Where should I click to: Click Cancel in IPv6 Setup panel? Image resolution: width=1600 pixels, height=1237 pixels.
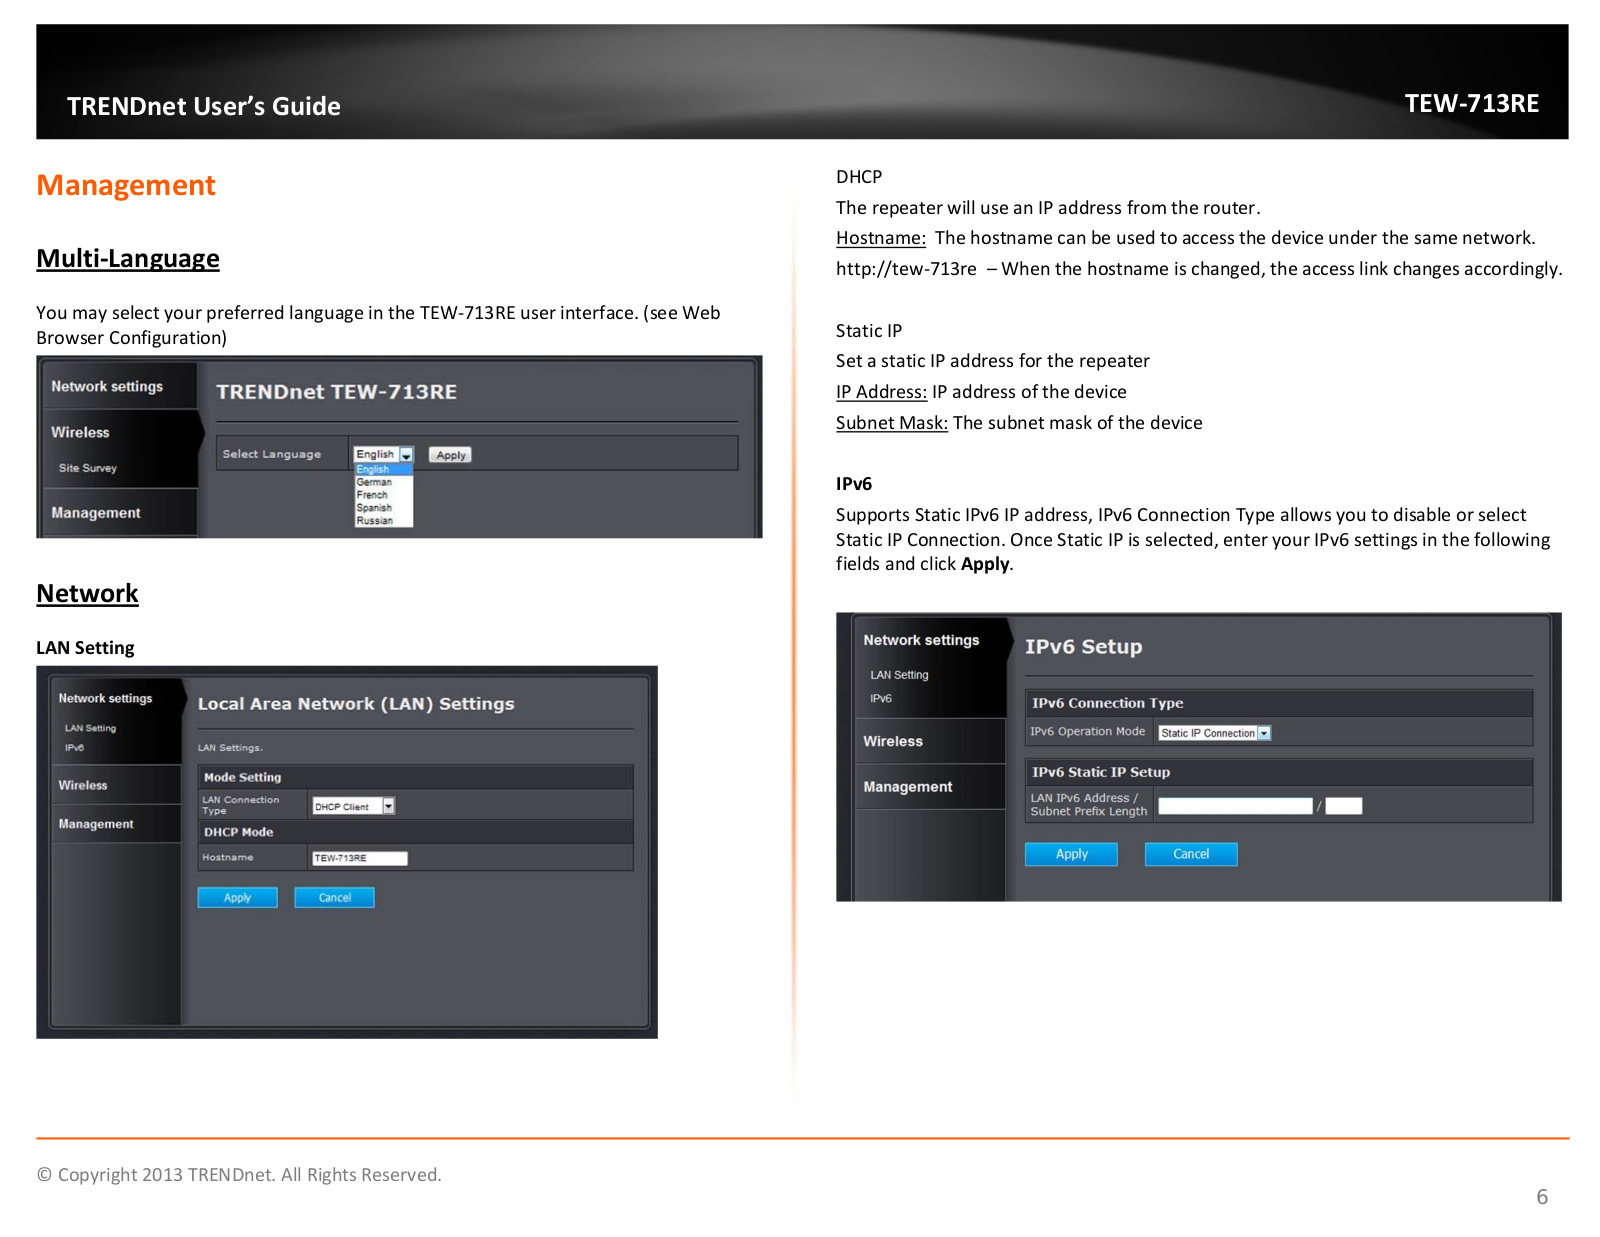pyautogui.click(x=1191, y=854)
